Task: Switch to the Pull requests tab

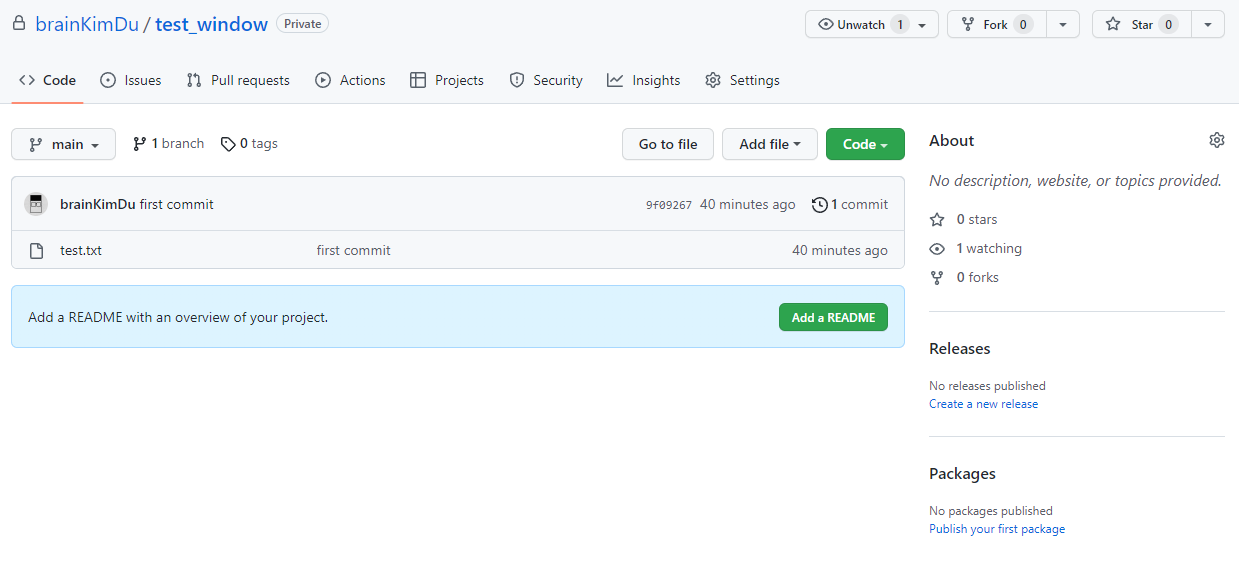Action: coord(238,80)
